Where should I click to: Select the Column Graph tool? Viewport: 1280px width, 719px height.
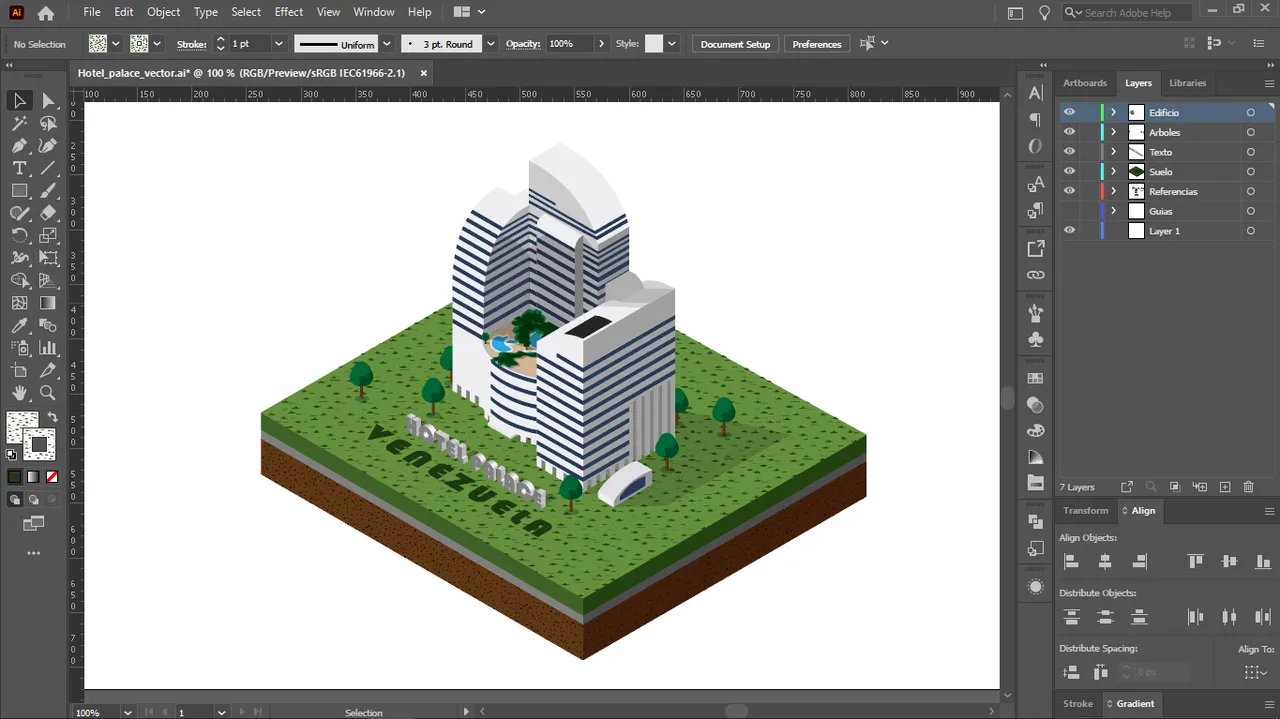(48, 348)
